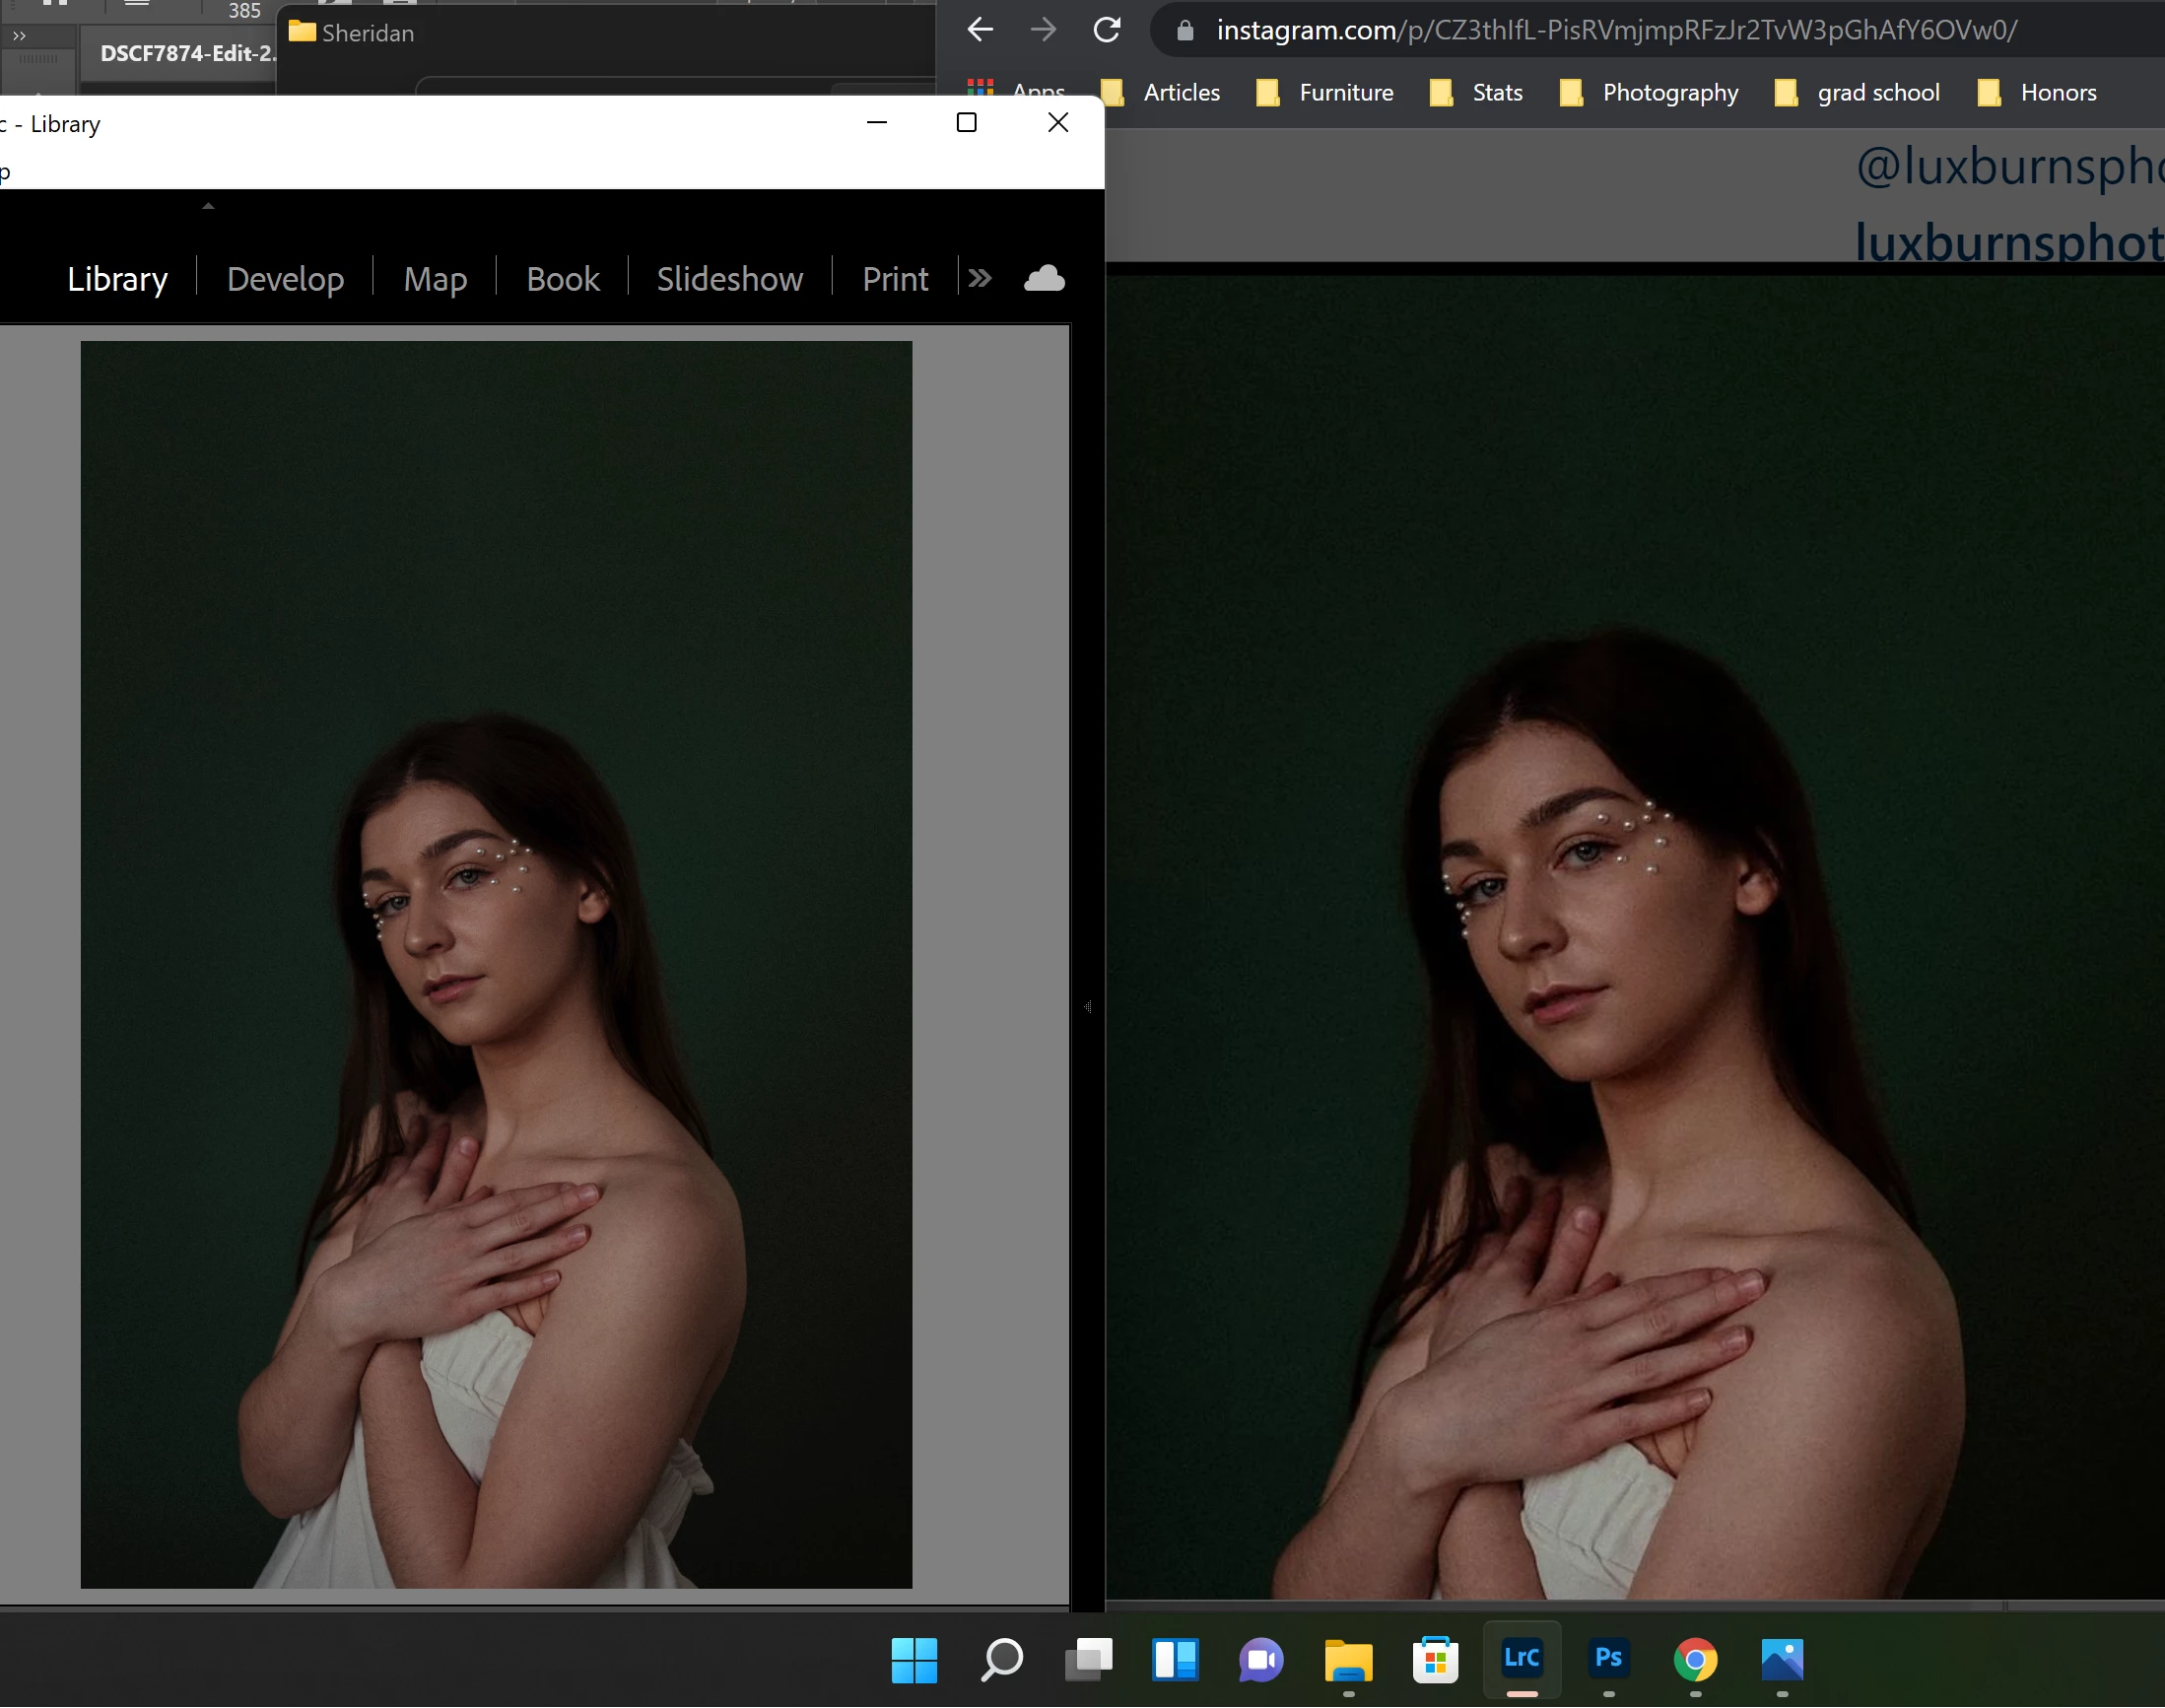Open the Book module
The image size is (2165, 1708).
(562, 279)
